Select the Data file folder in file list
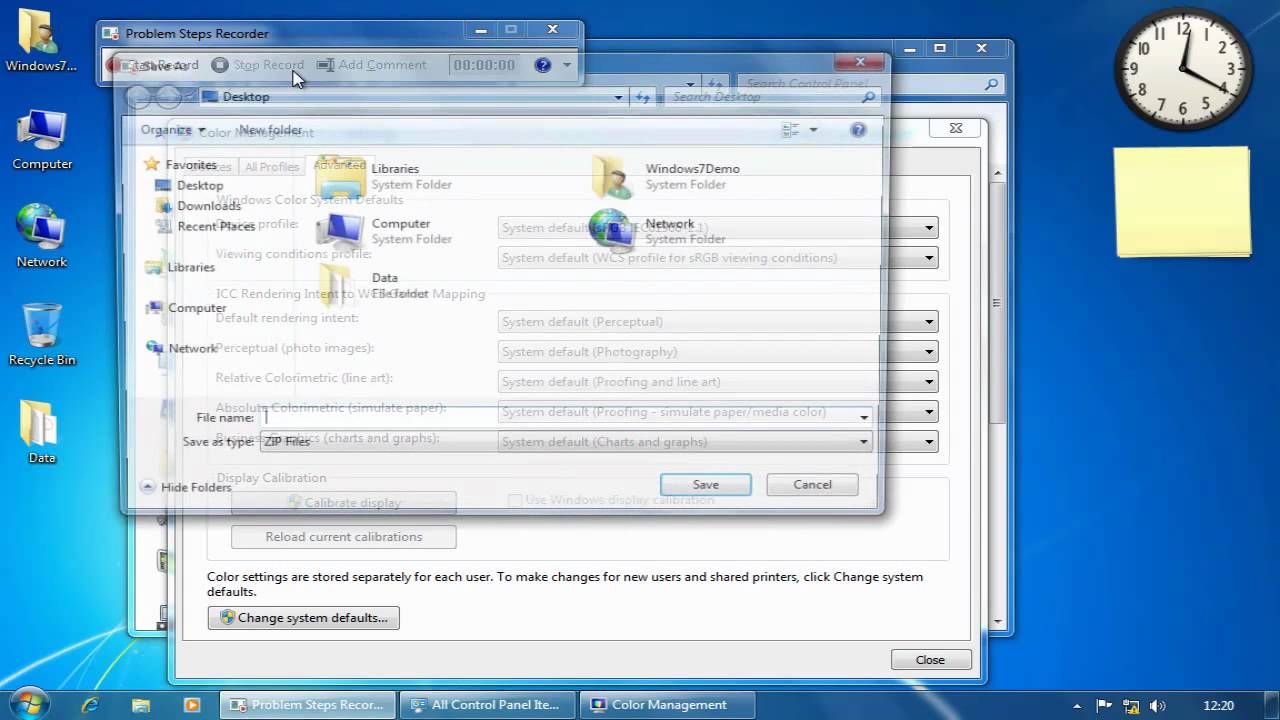Image resolution: width=1280 pixels, height=720 pixels. [374, 285]
